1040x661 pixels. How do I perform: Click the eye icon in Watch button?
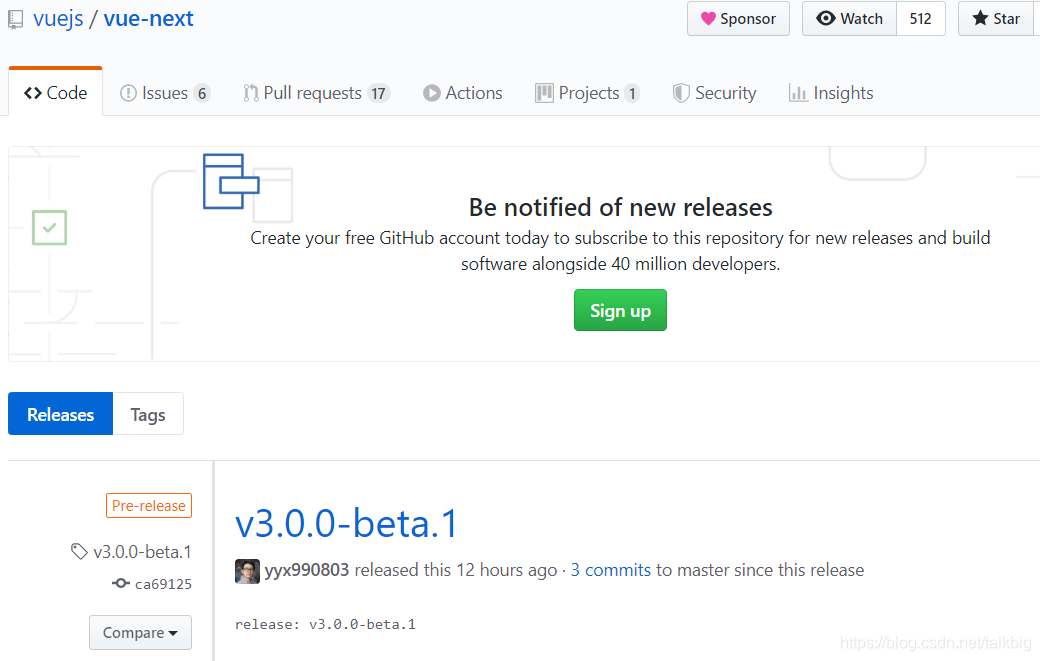click(825, 18)
